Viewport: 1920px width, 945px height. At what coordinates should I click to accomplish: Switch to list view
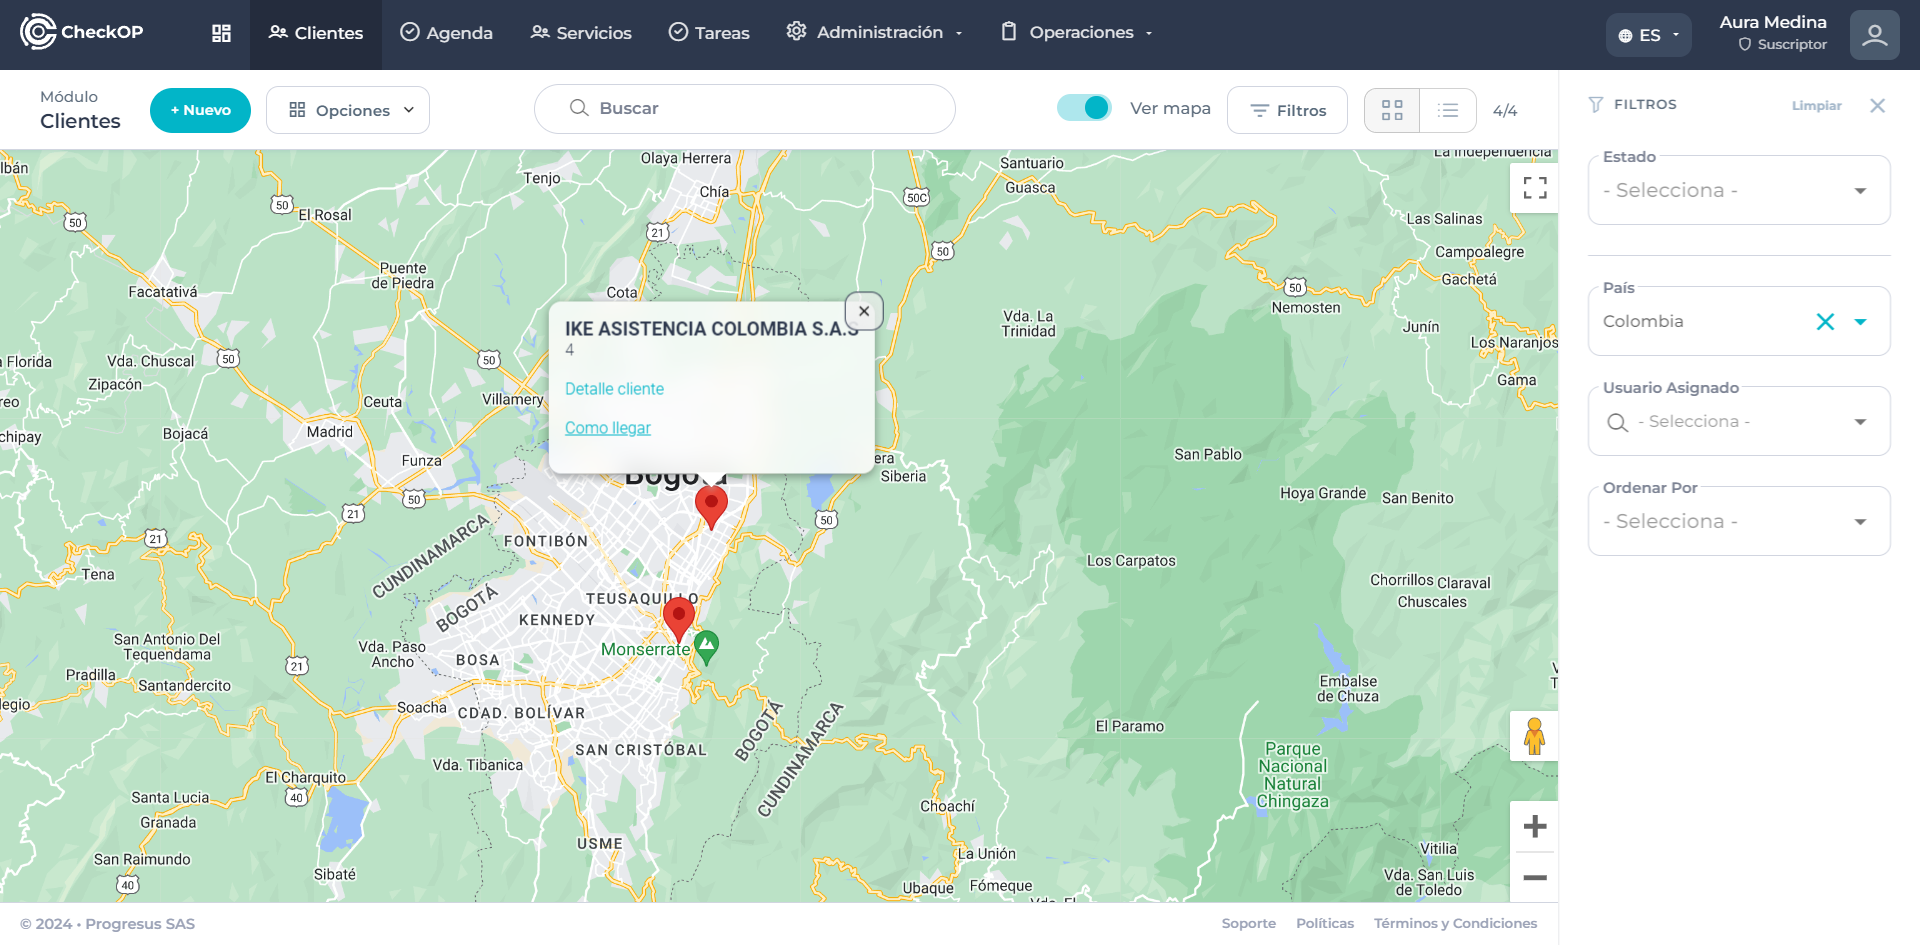1448,110
